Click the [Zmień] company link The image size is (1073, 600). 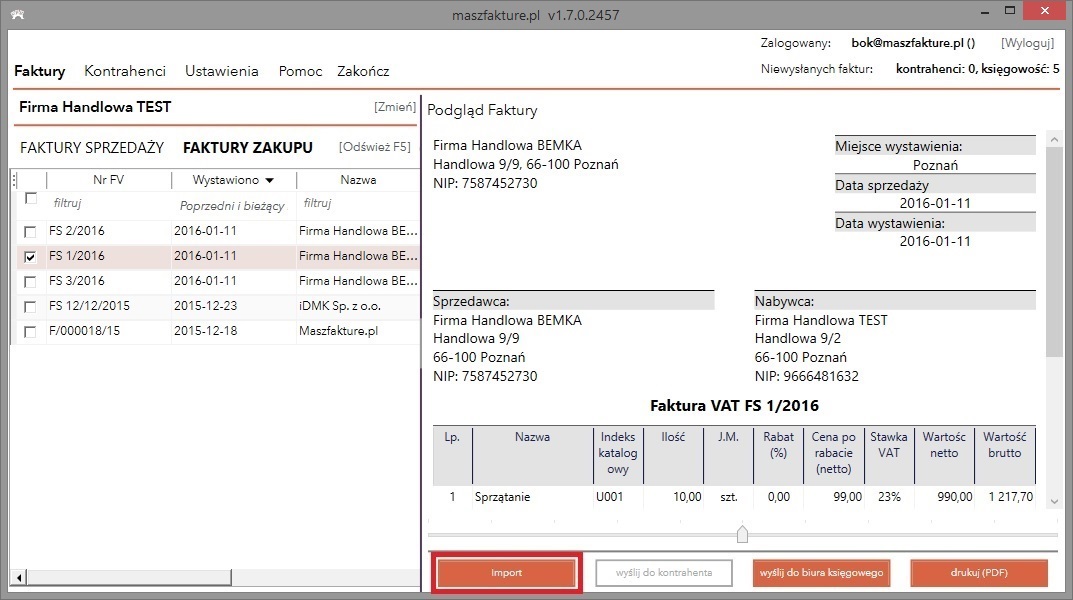click(395, 107)
